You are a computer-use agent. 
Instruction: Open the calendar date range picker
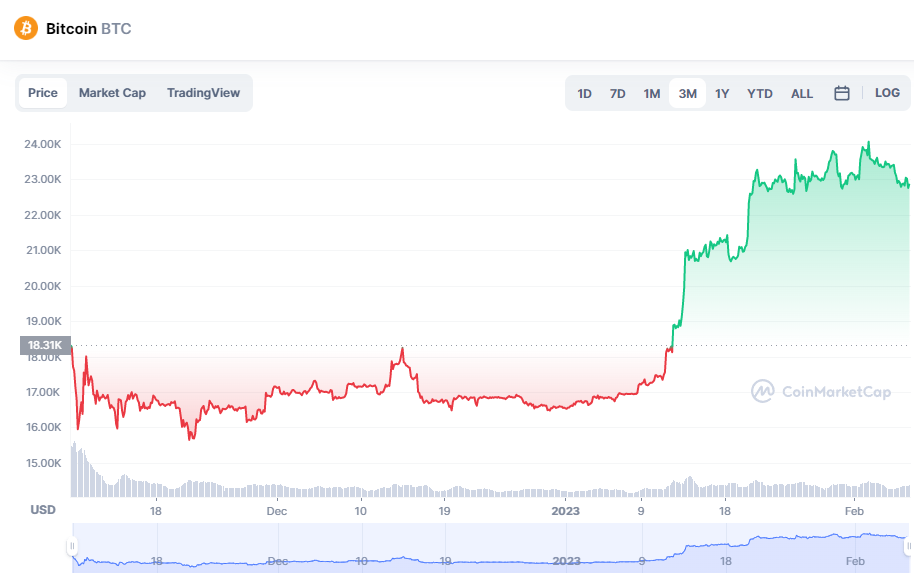tap(842, 93)
